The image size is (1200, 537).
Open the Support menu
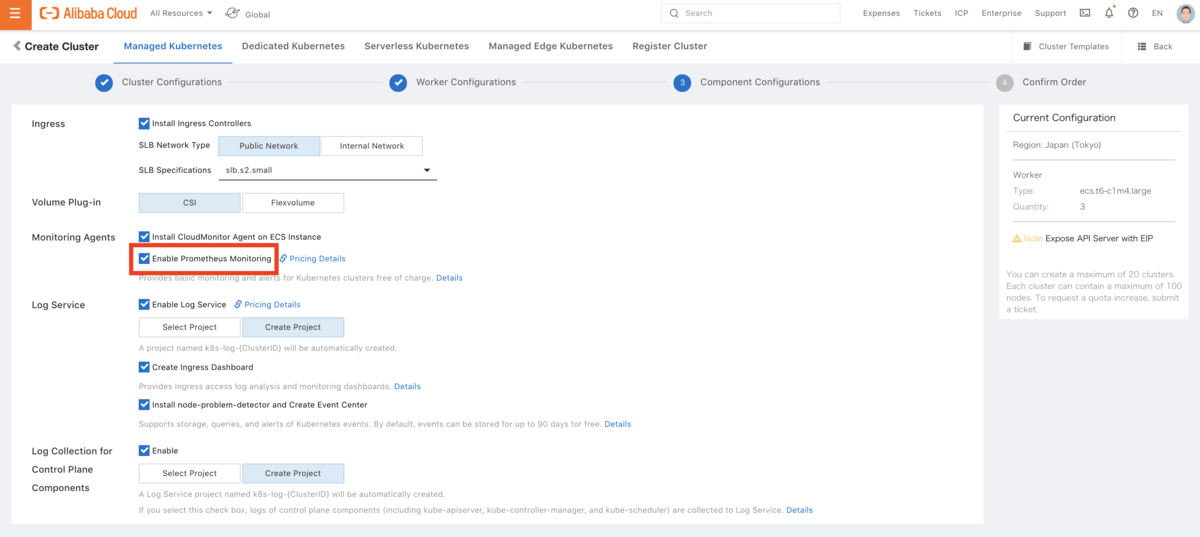(1050, 14)
